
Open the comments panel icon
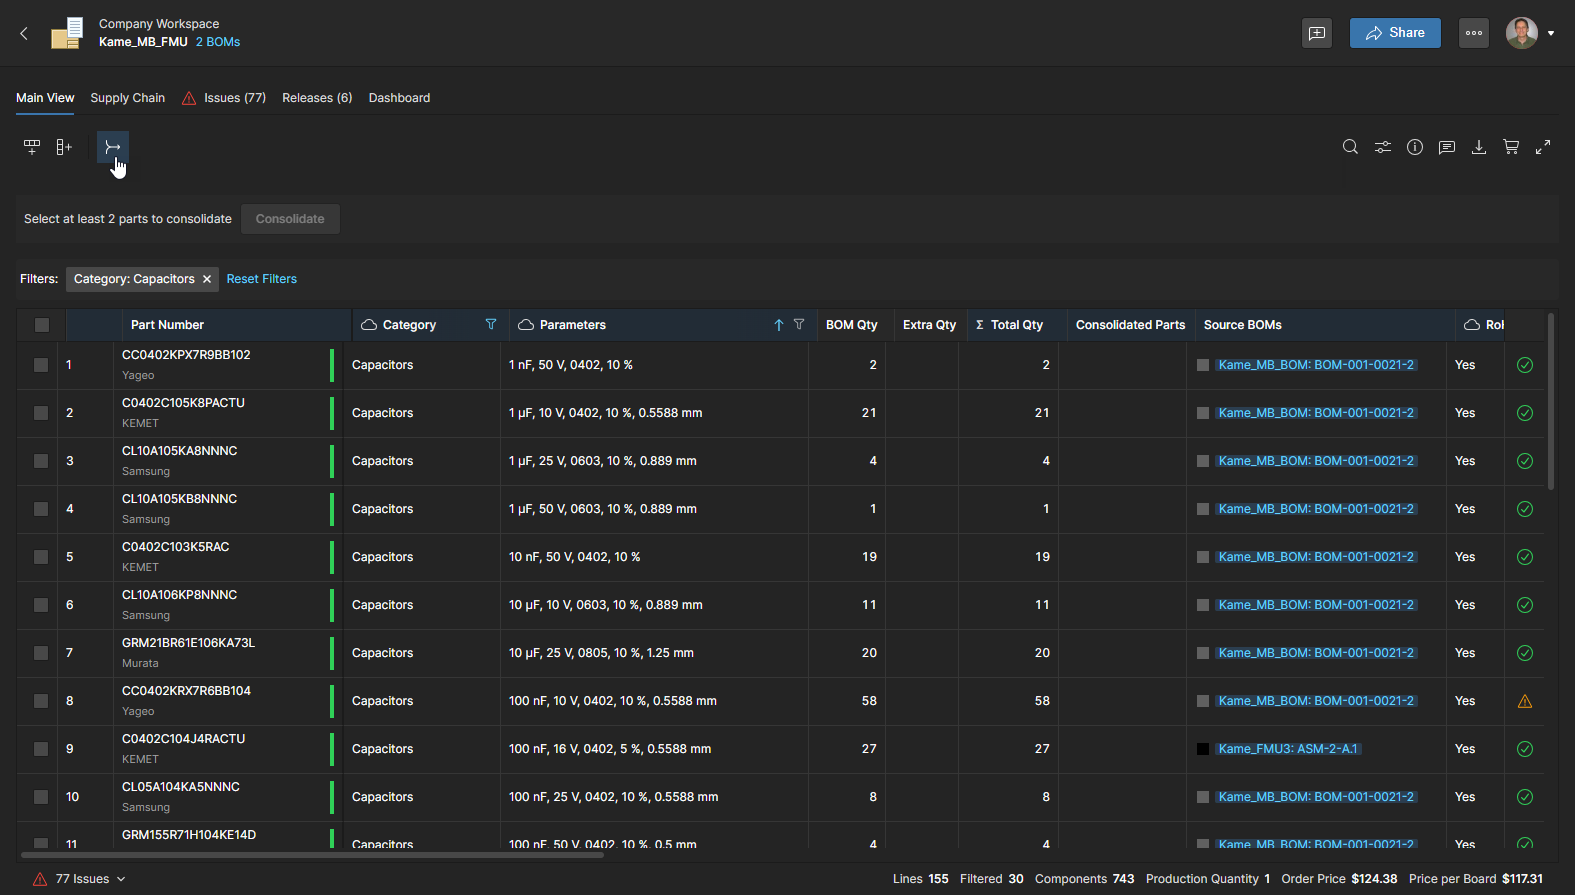[x=1446, y=147]
